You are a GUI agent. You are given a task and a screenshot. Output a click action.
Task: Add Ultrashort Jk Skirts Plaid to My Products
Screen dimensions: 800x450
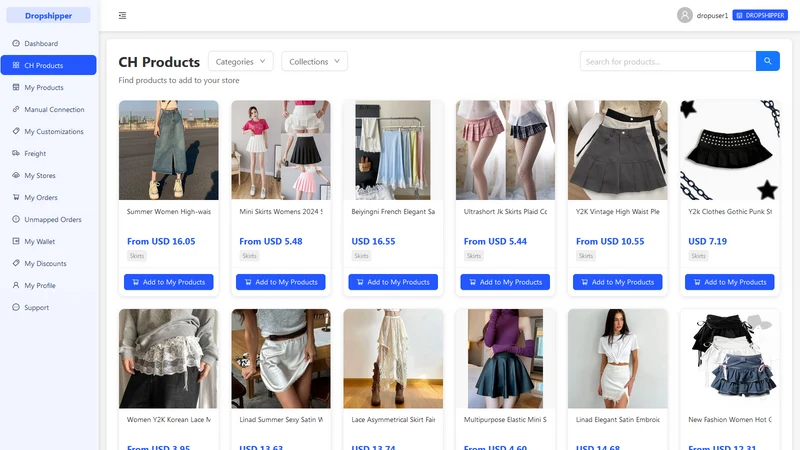tap(505, 282)
